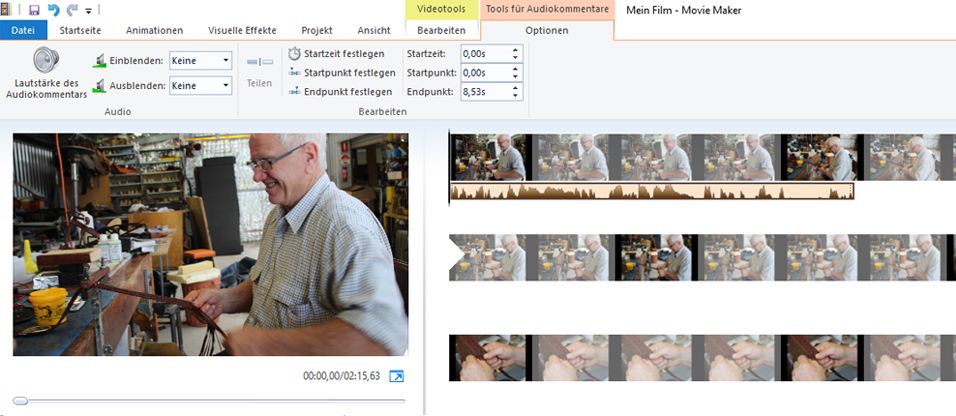Select dark hands clip in bottom row
Viewport: 956px width, 416px height.
coord(823,358)
